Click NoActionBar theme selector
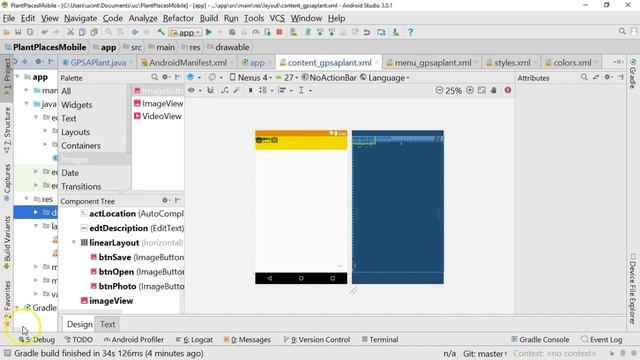 point(329,78)
